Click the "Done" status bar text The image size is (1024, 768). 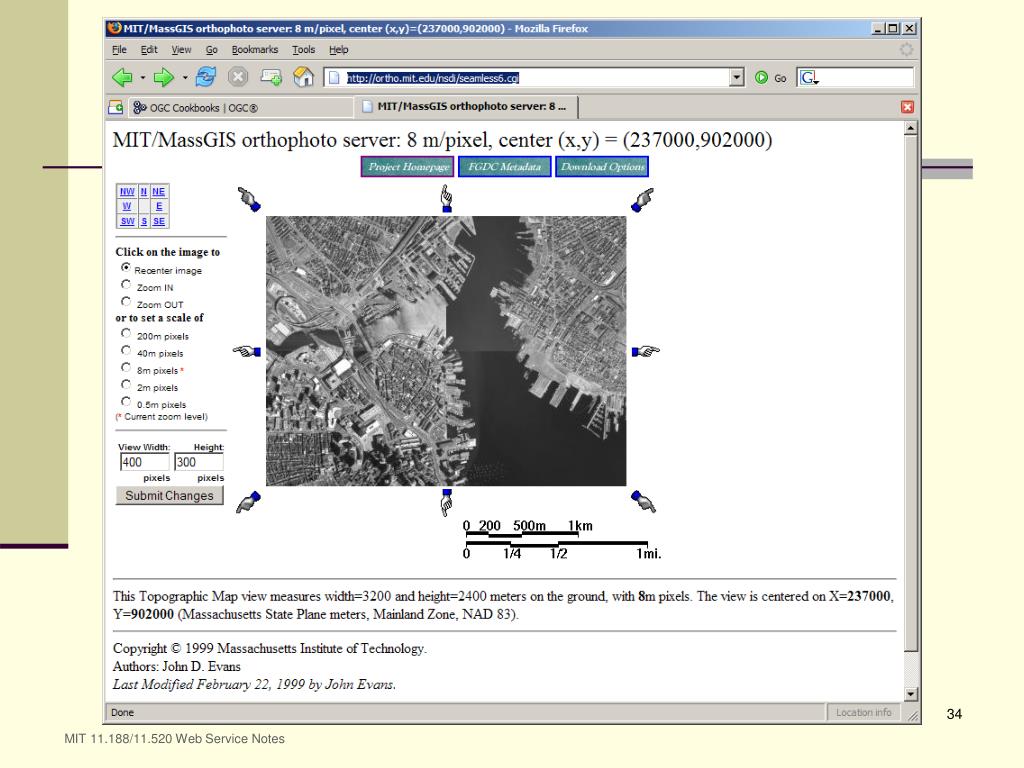[x=122, y=712]
